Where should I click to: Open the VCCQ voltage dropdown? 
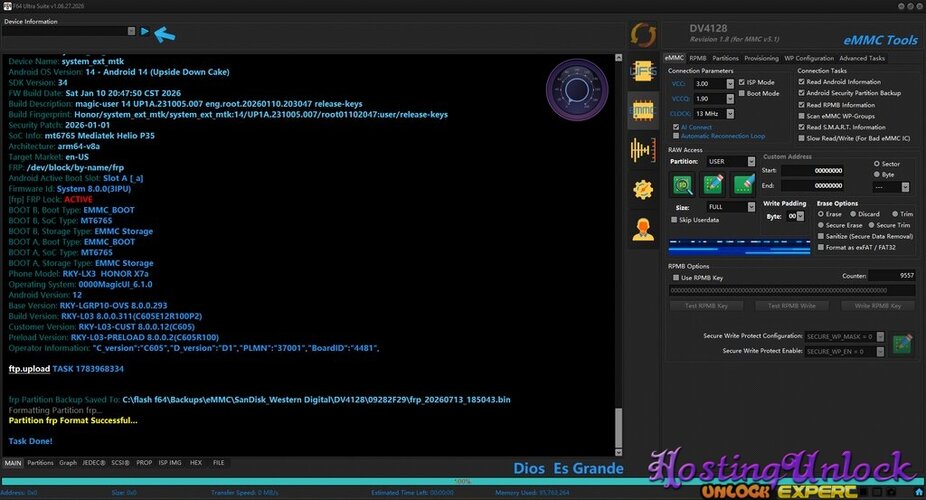[730, 99]
